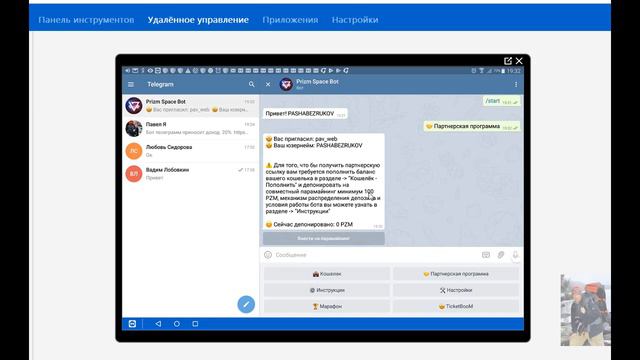Click the Telegram title text
The width and height of the screenshot is (640, 360).
tap(160, 84)
